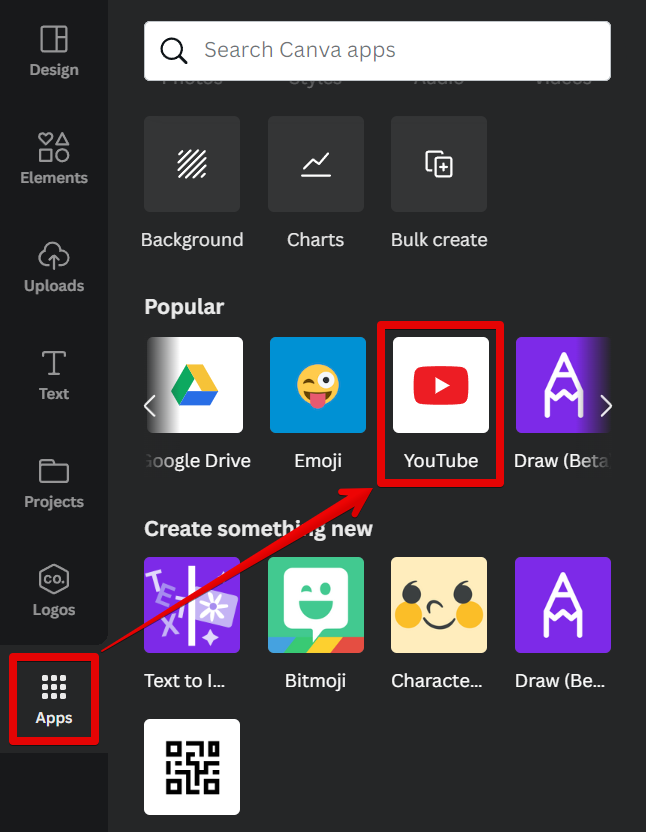
Task: Open the Google Drive app
Action: pos(195,385)
